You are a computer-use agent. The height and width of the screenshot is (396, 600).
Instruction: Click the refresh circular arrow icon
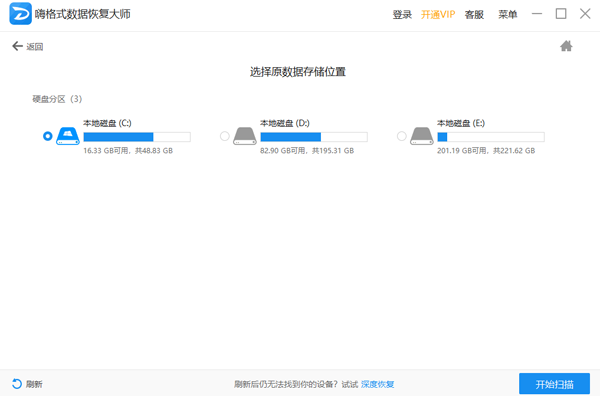tap(17, 384)
